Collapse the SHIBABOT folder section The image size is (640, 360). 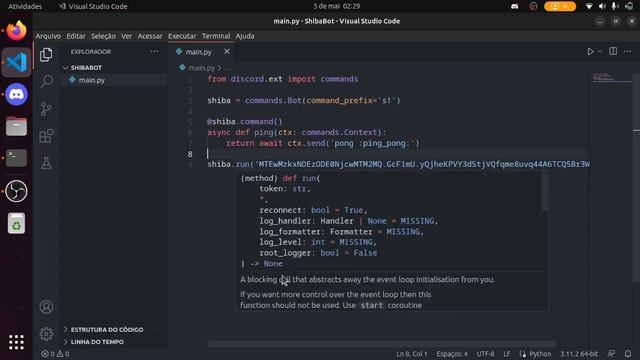coord(86,67)
